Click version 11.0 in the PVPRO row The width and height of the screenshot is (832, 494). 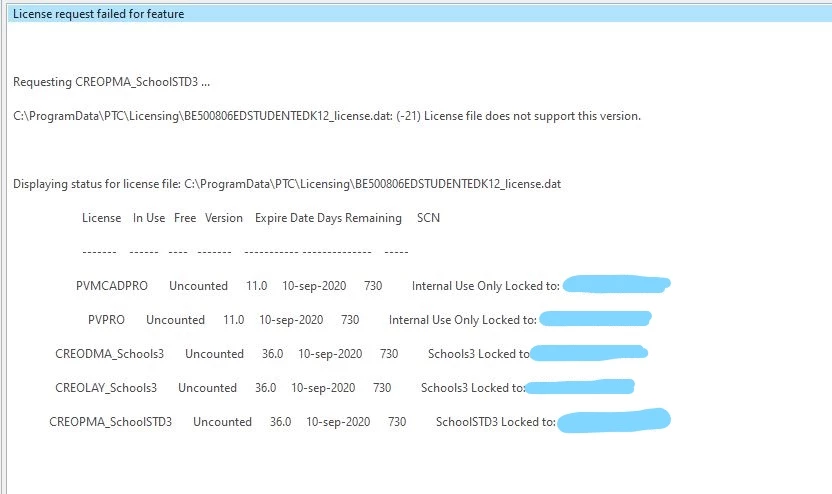pos(233,320)
